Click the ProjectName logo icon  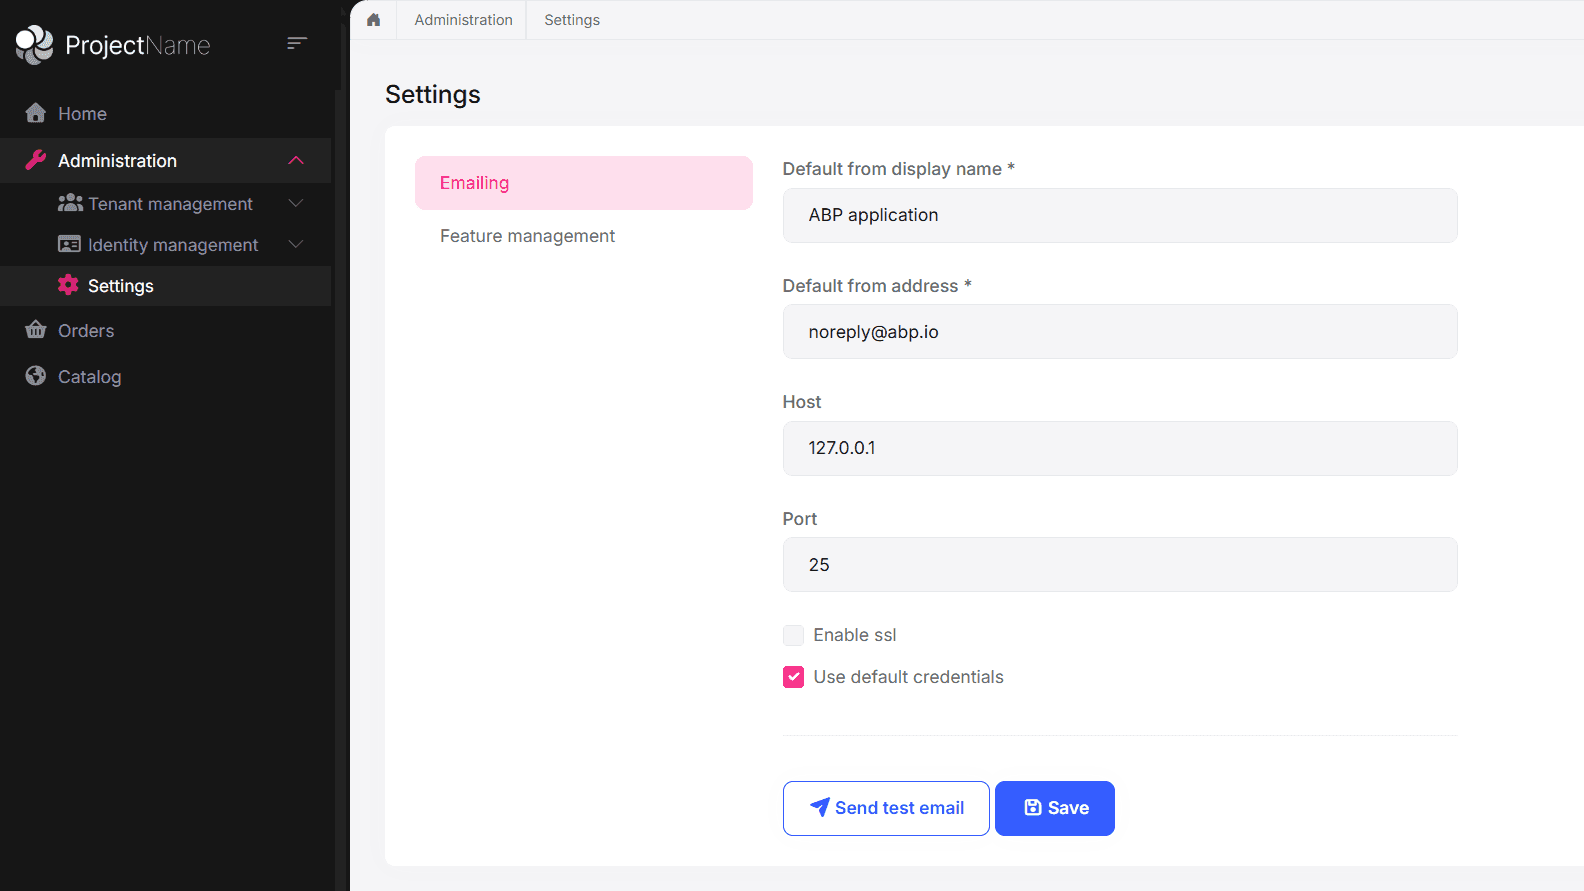34,45
